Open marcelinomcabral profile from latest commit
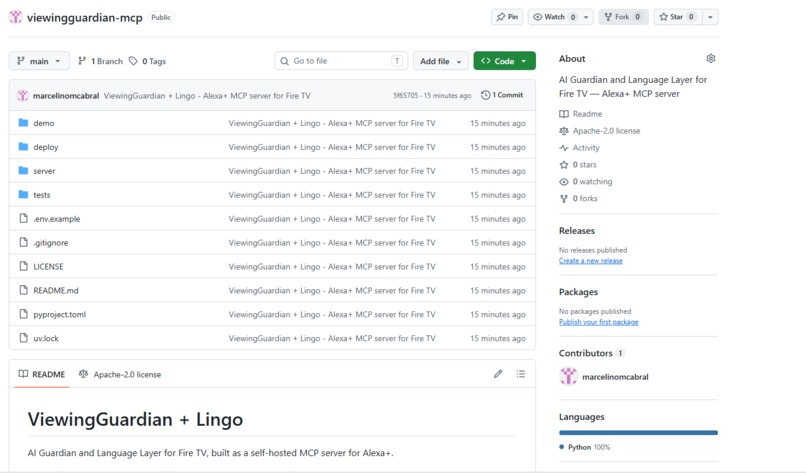This screenshot has height=473, width=806. [66, 96]
